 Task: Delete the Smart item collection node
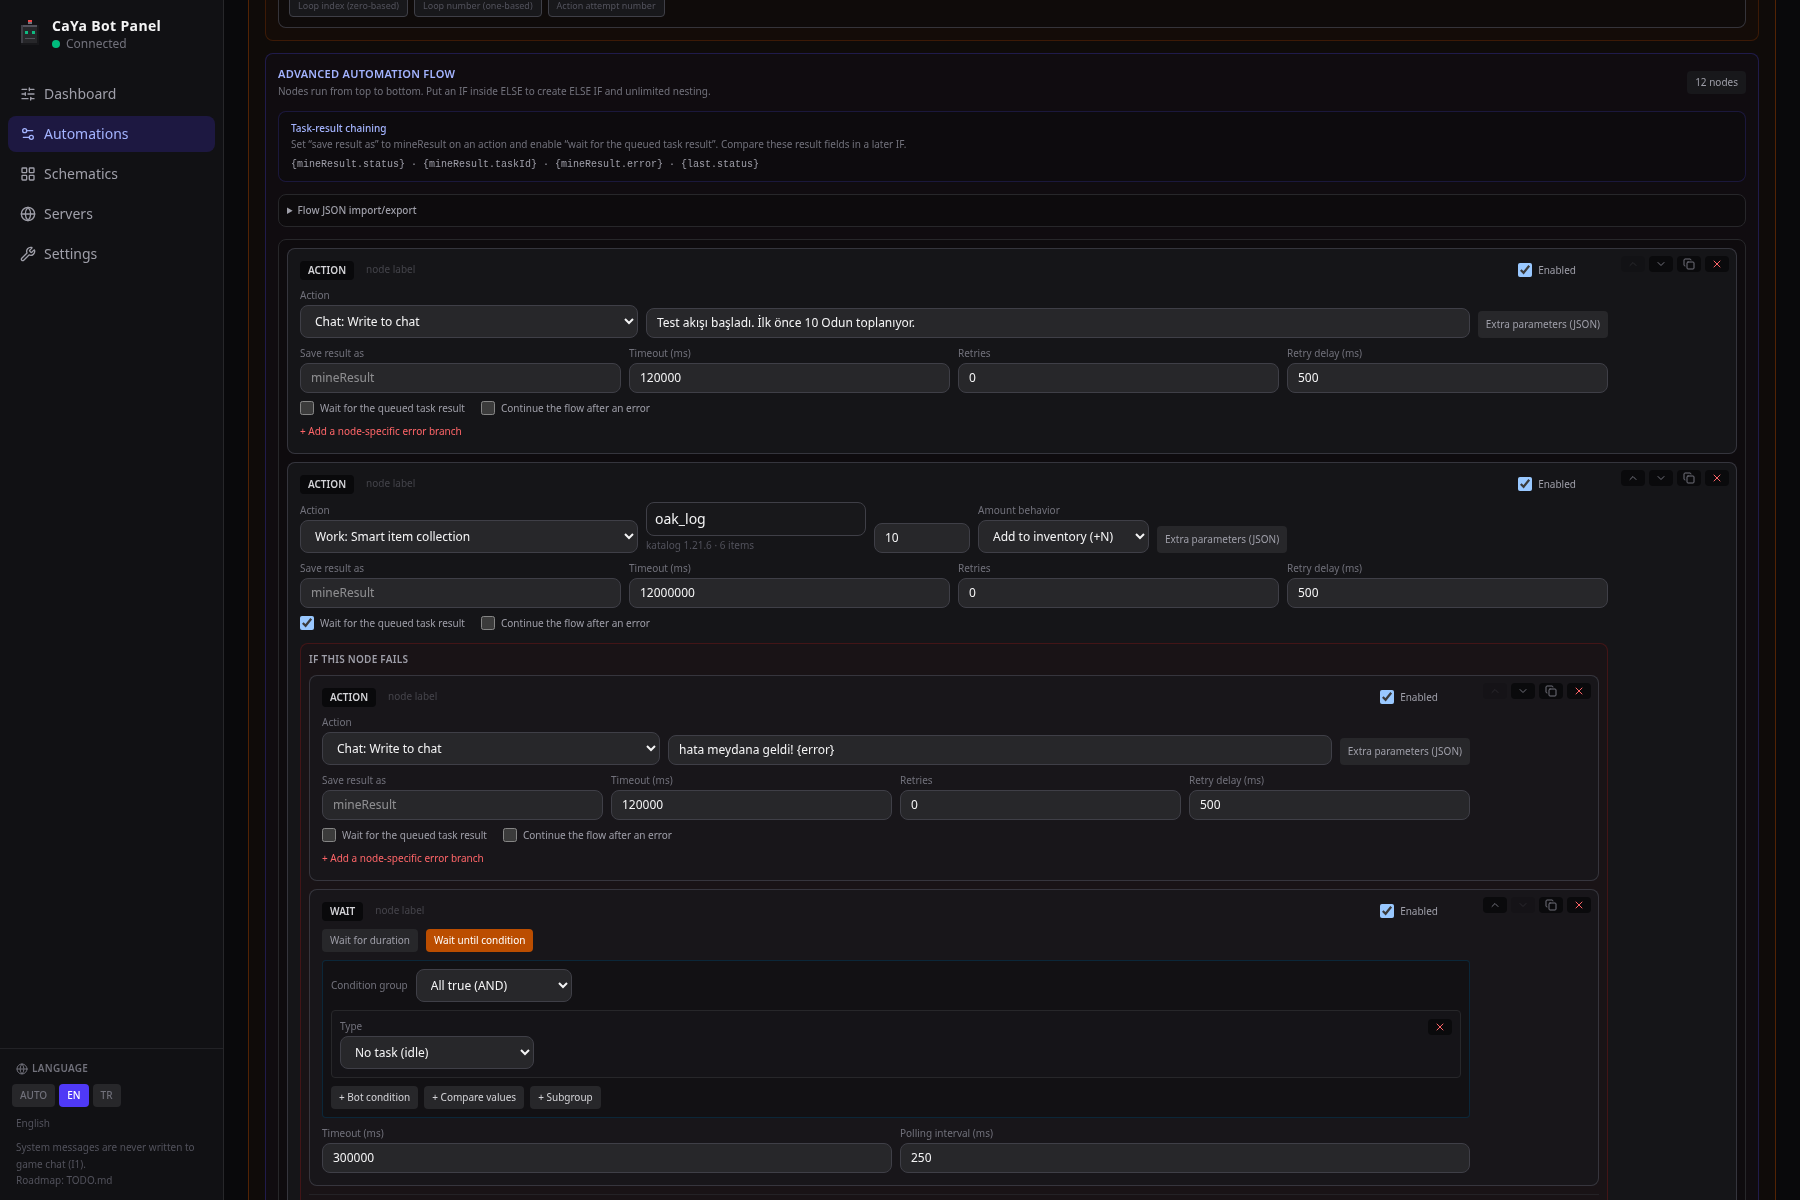pyautogui.click(x=1717, y=478)
